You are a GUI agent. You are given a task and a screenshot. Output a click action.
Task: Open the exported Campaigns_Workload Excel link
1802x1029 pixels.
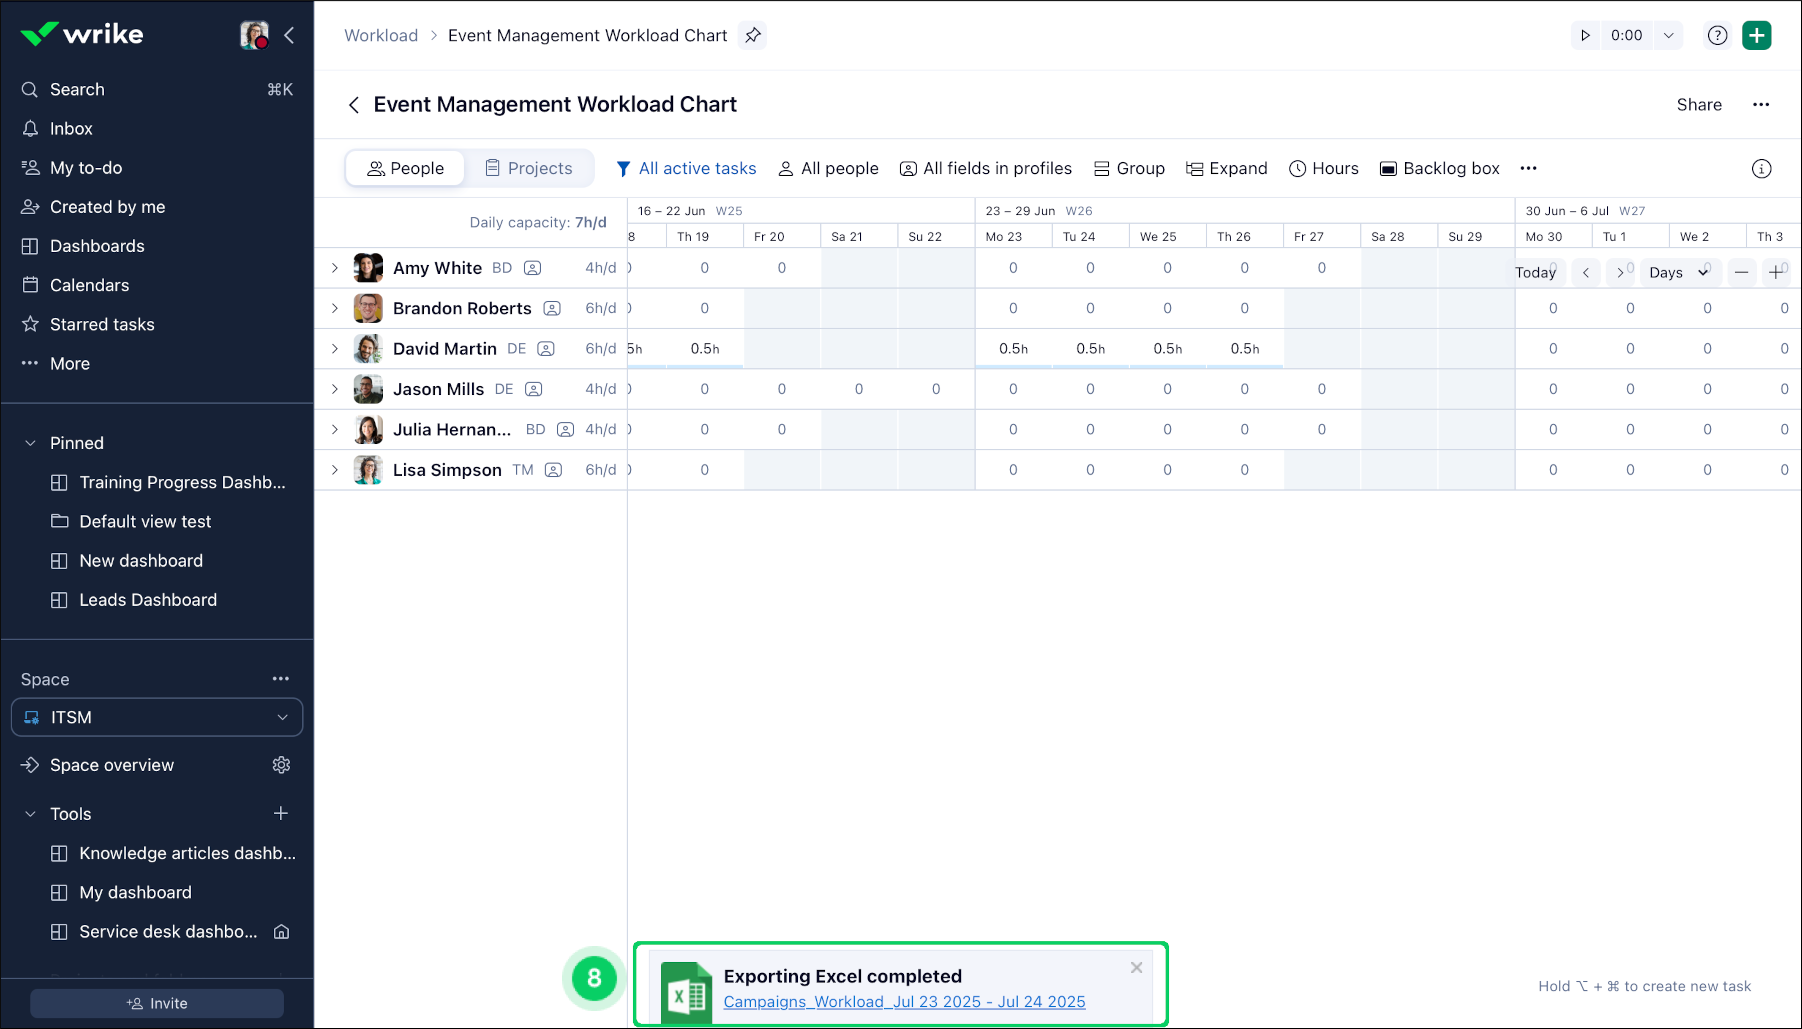click(x=904, y=1002)
